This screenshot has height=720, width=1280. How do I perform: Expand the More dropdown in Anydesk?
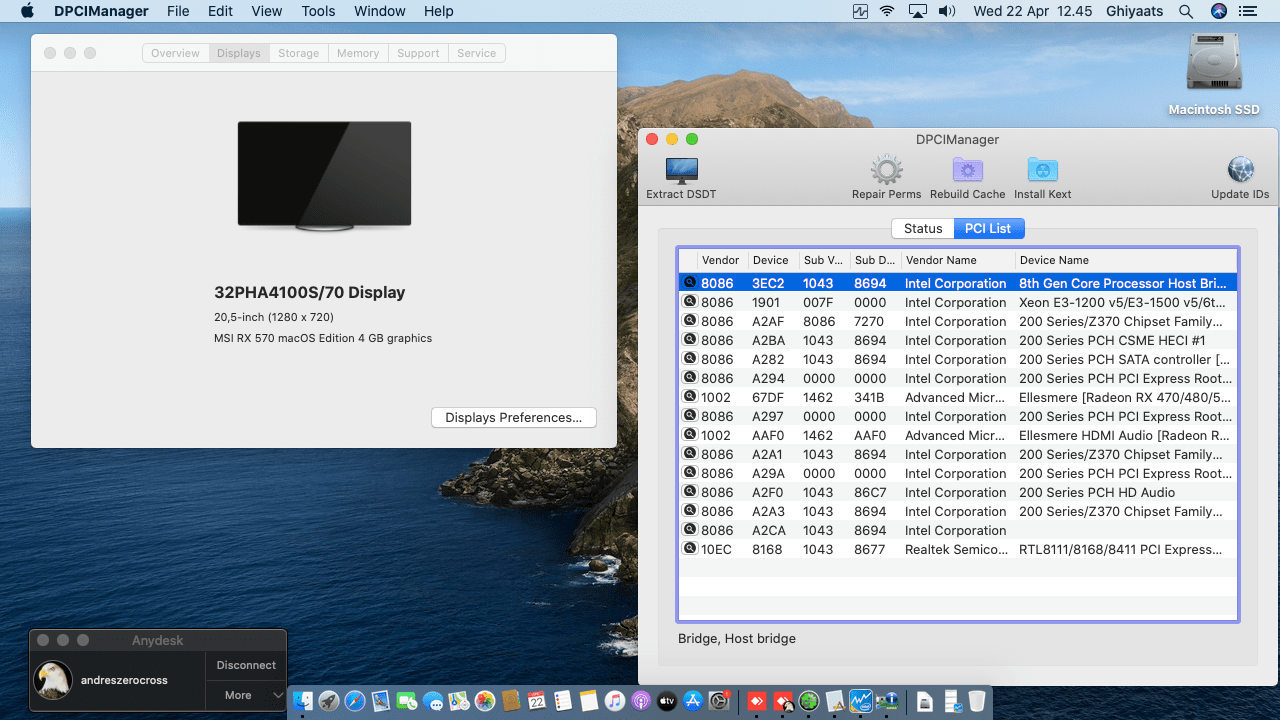click(x=246, y=695)
